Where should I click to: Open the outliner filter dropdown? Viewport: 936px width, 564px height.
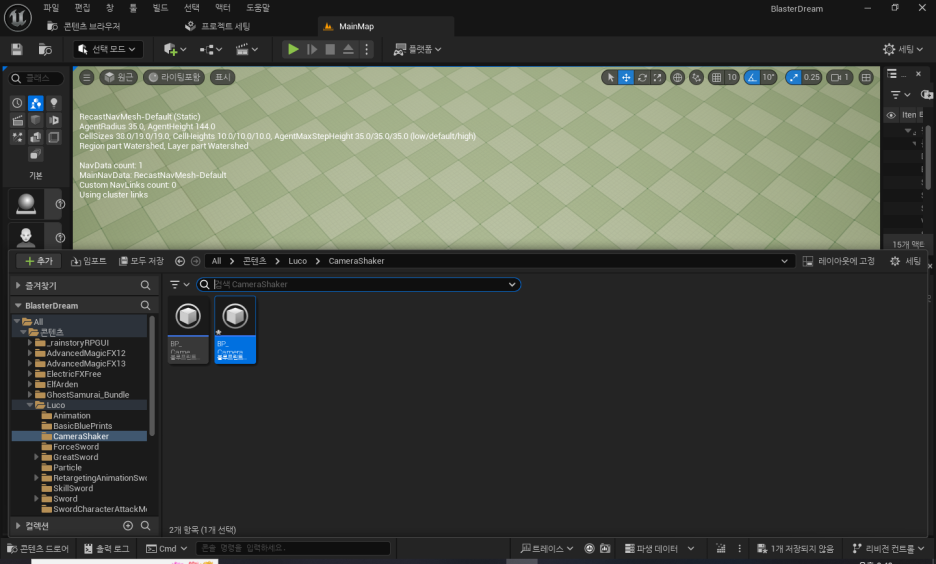[x=900, y=95]
